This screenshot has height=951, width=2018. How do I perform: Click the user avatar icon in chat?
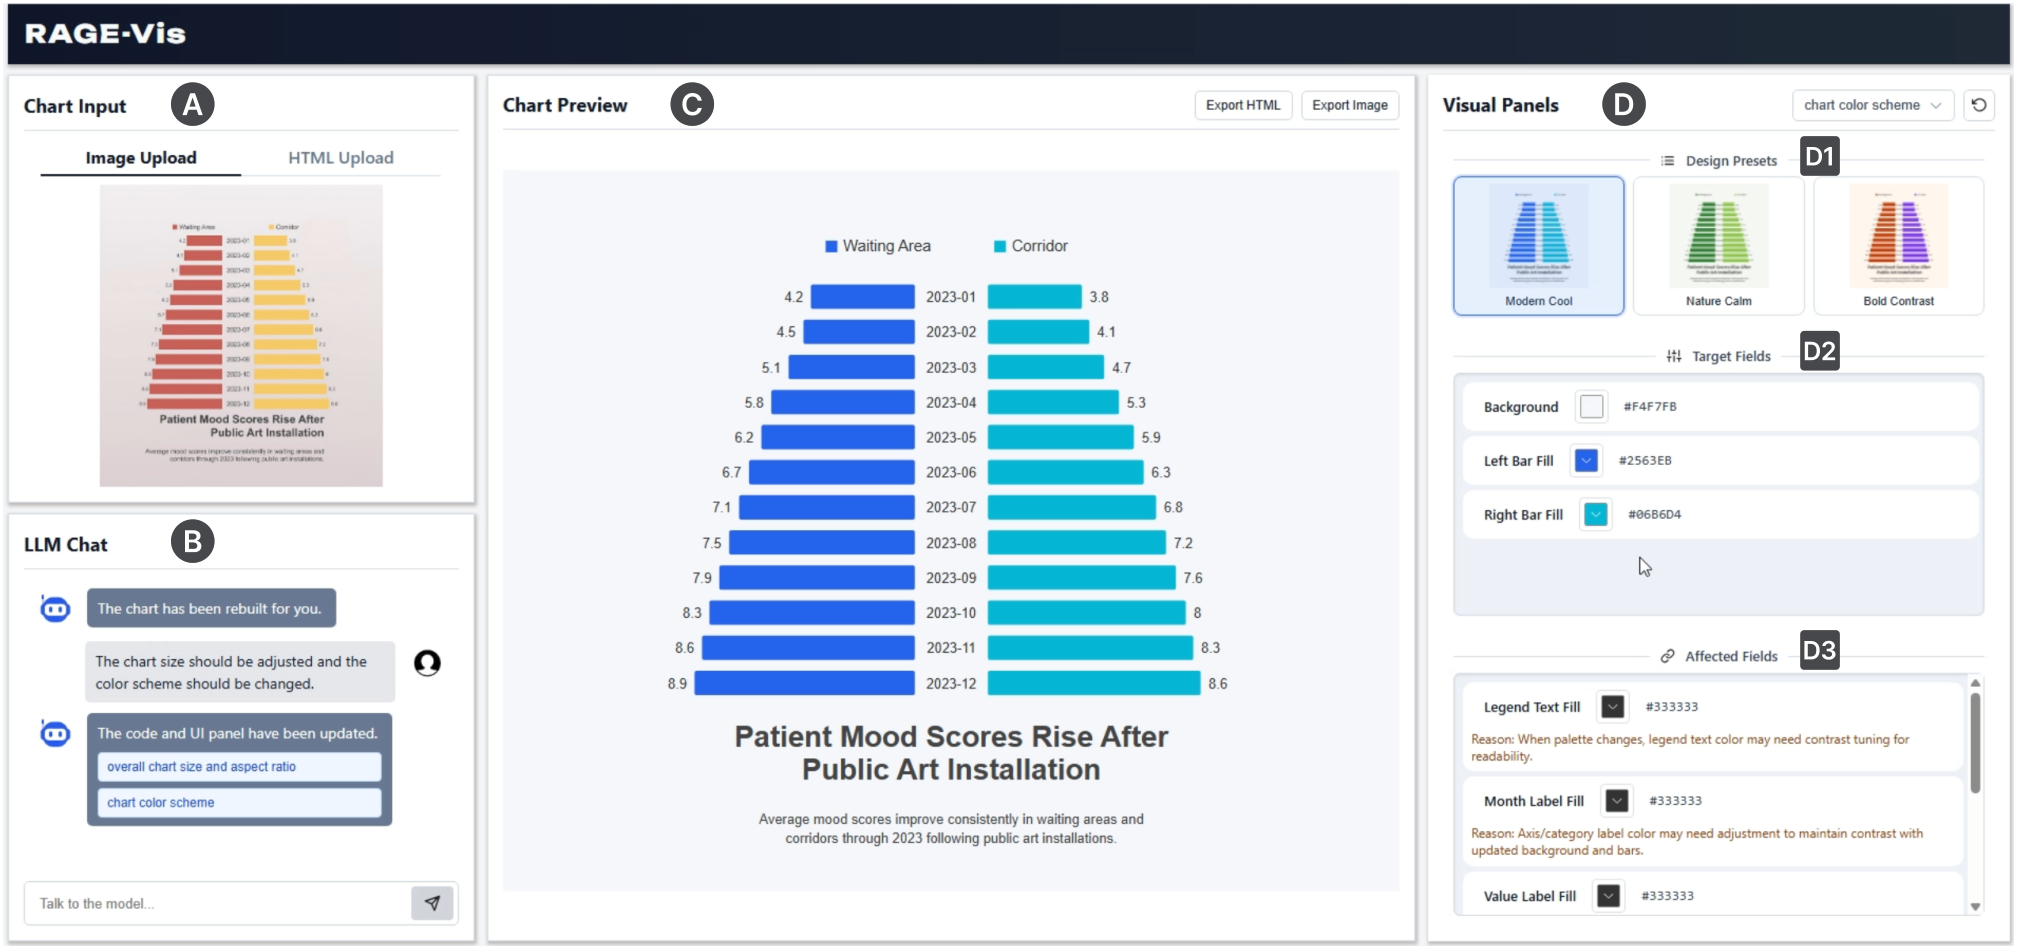tap(427, 663)
